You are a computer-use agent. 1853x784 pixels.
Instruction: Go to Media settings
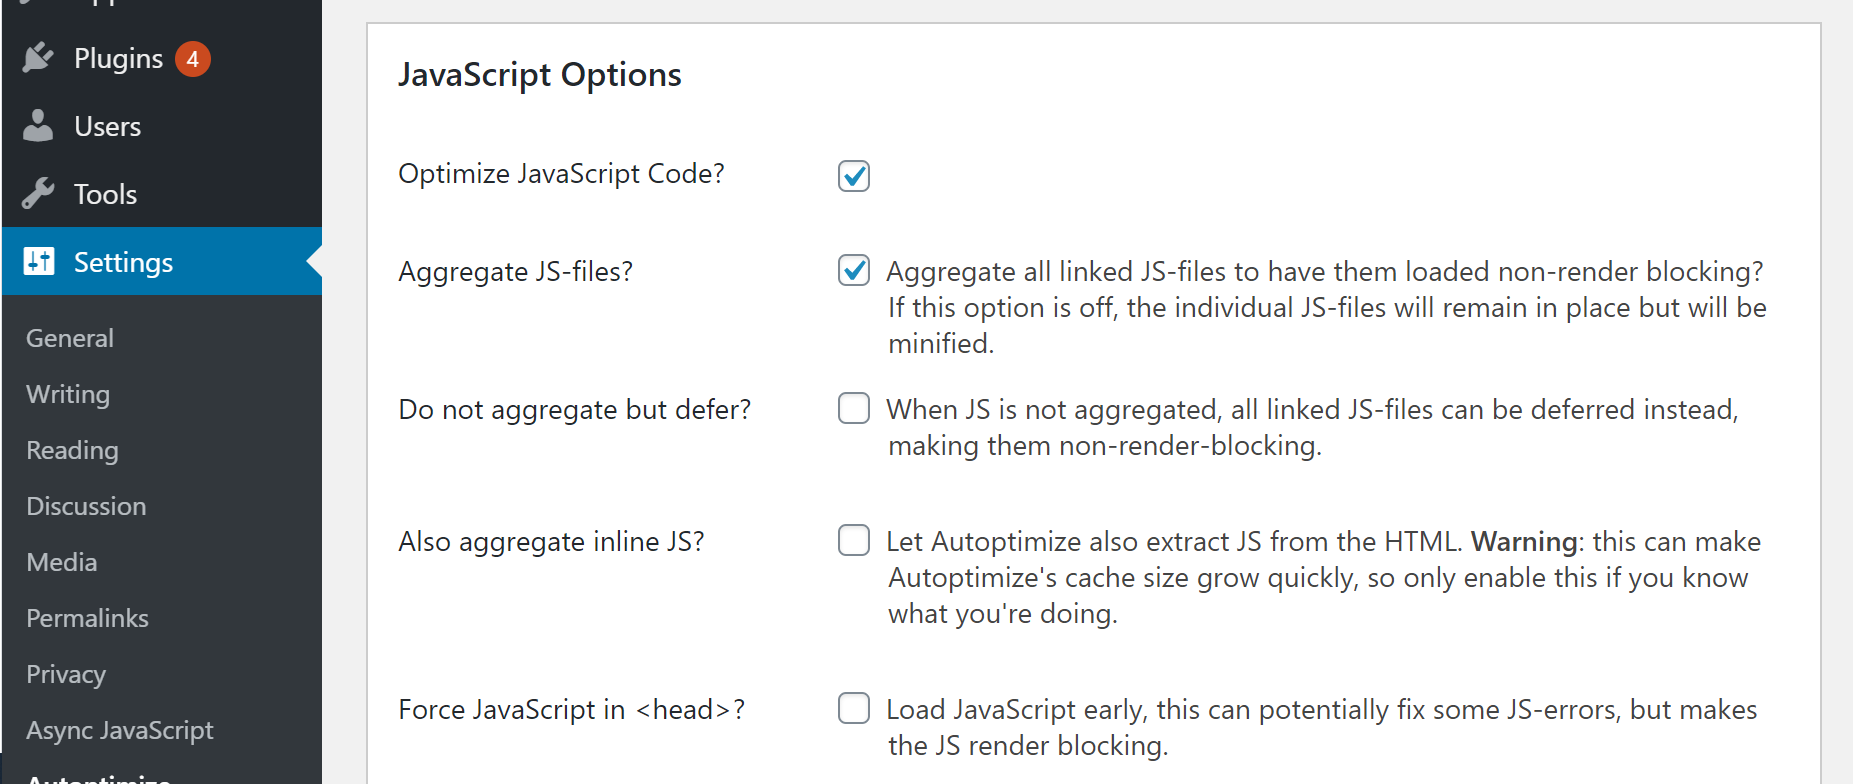click(x=62, y=562)
